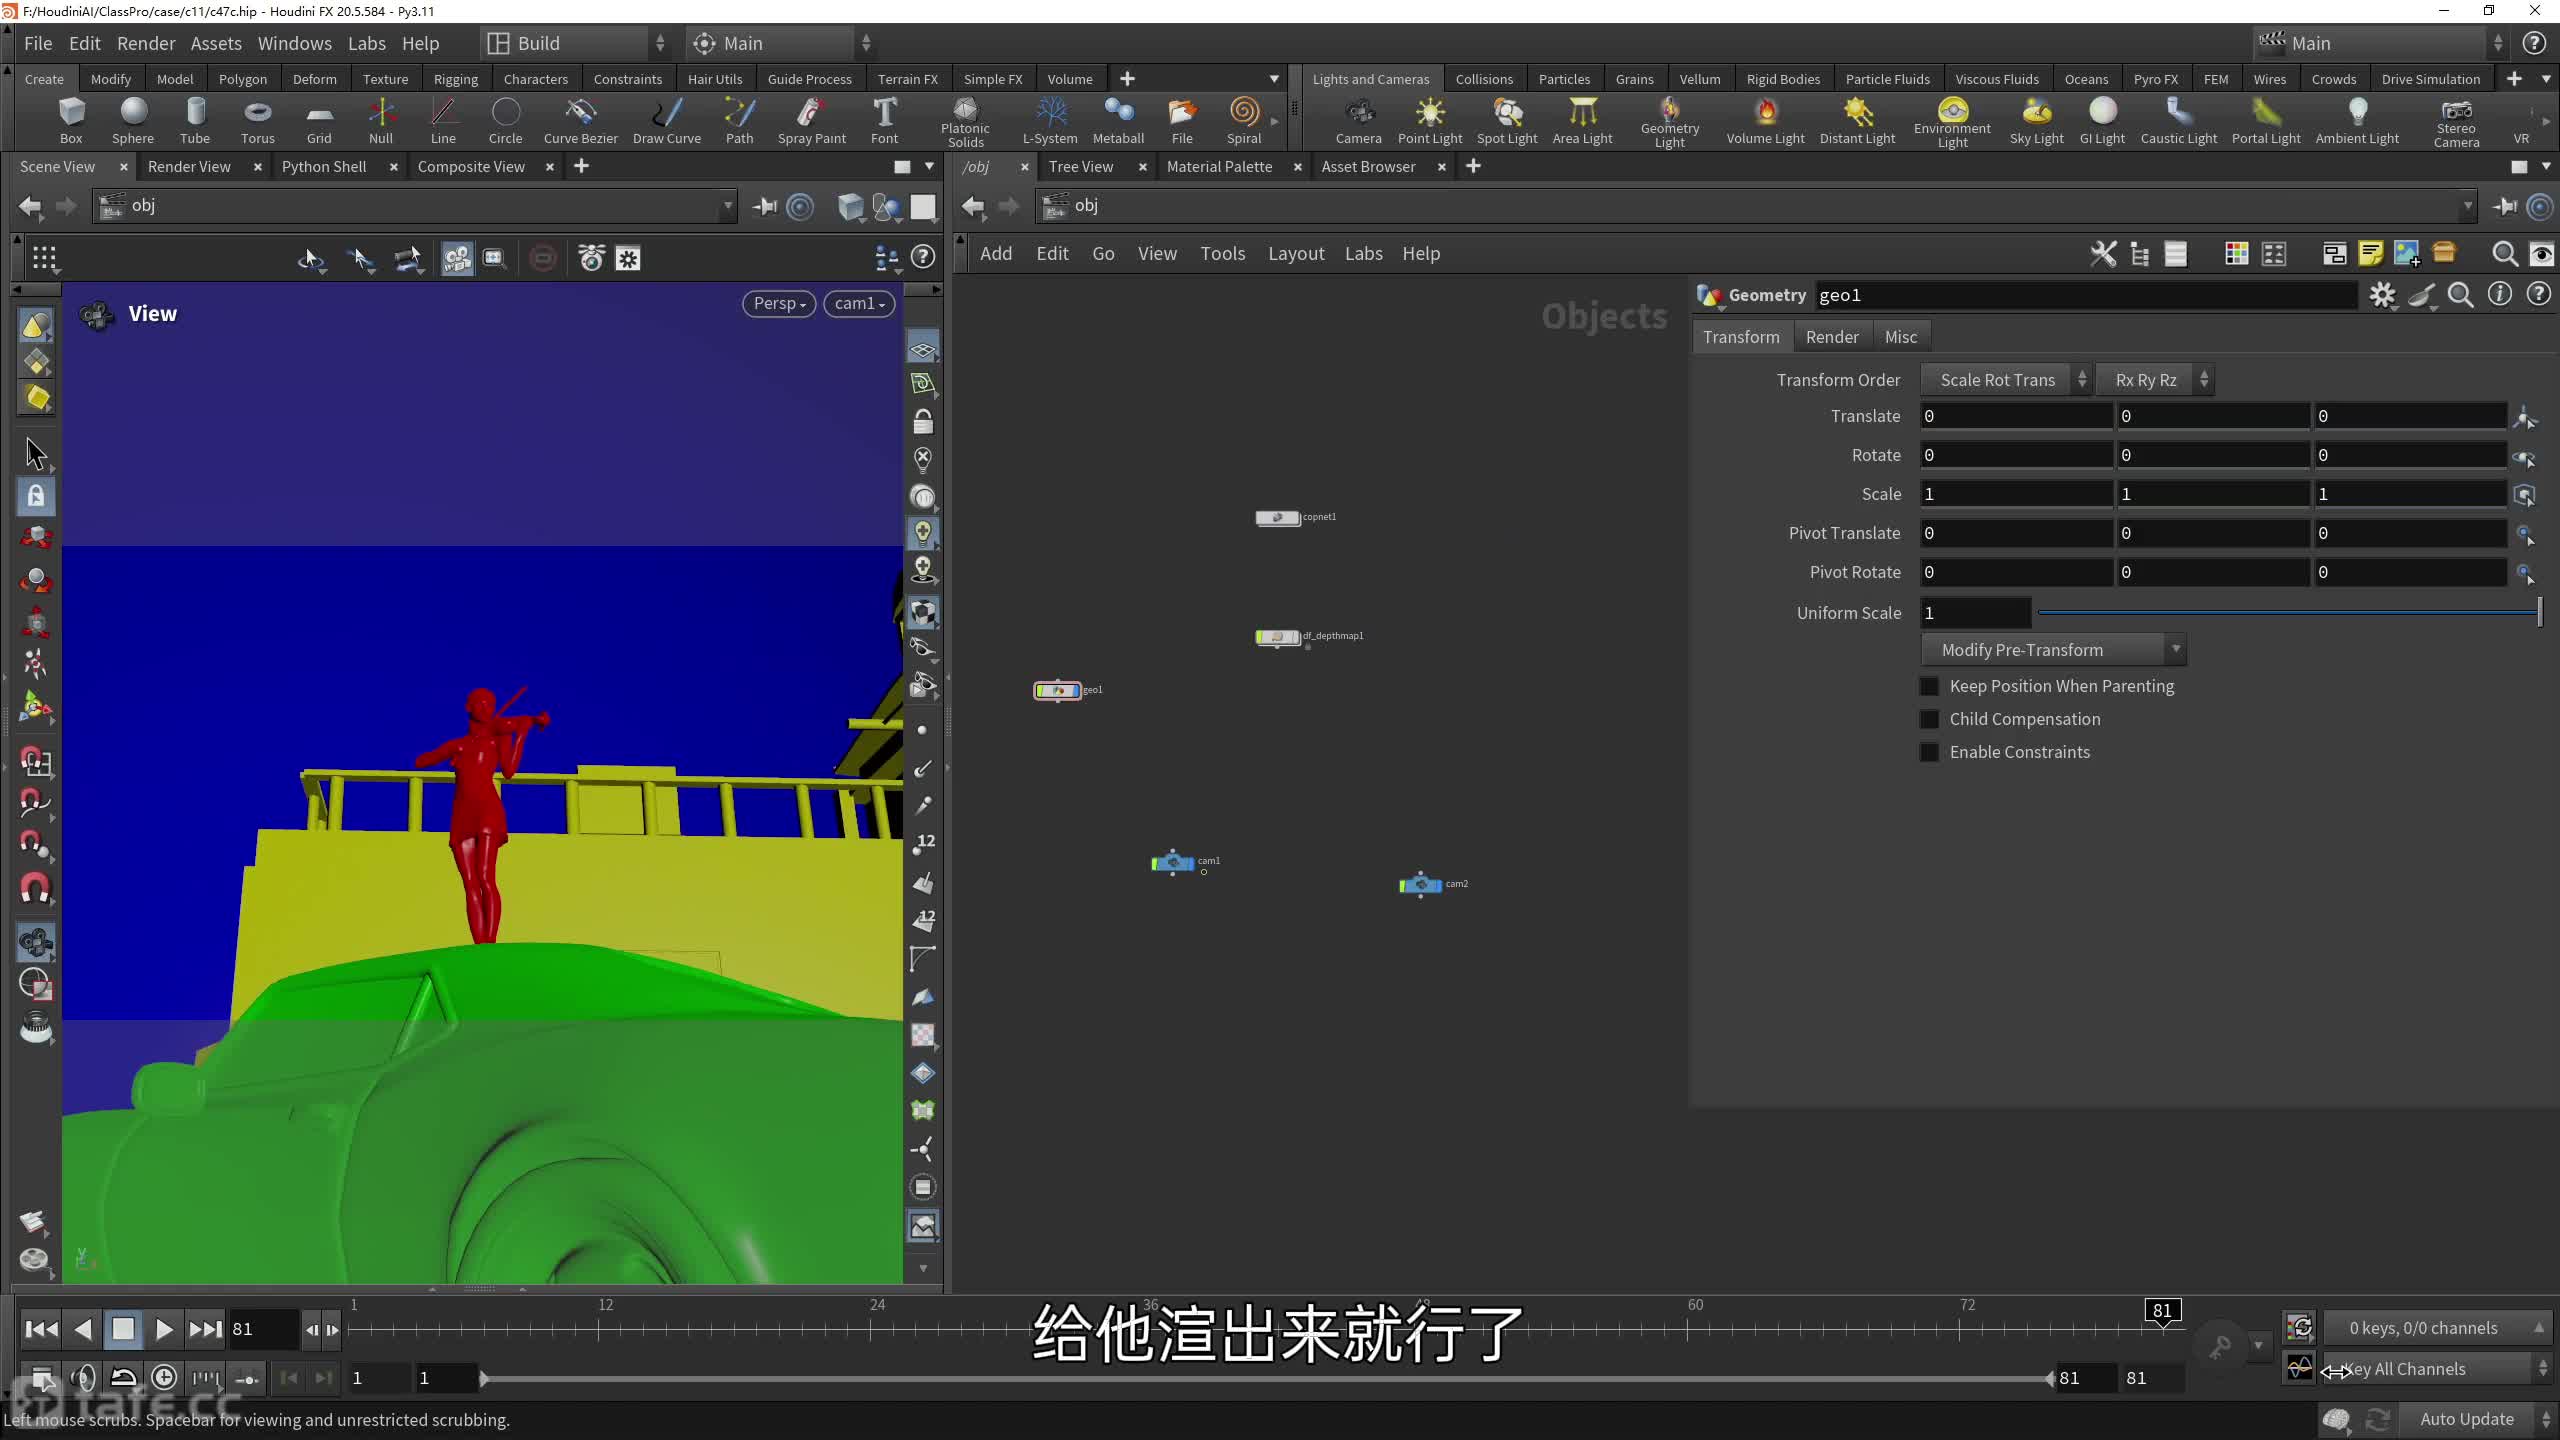This screenshot has width=2560, height=1440.
Task: Toggle Enable Constraints checkbox
Action: (1930, 752)
